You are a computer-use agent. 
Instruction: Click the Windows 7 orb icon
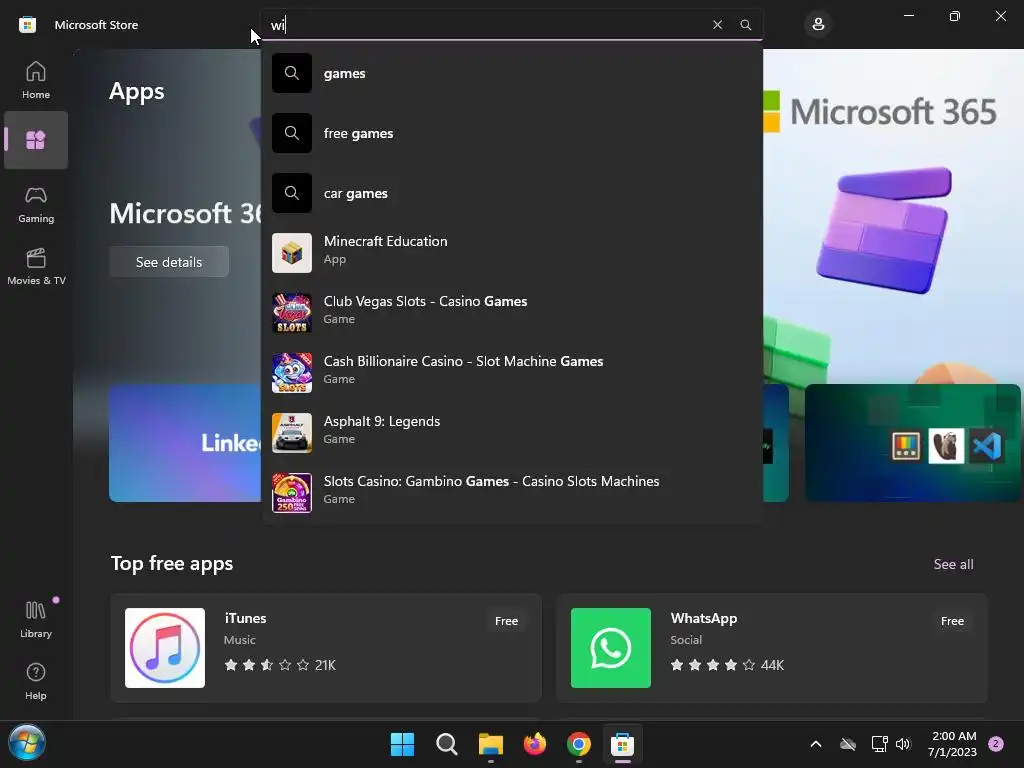click(27, 743)
